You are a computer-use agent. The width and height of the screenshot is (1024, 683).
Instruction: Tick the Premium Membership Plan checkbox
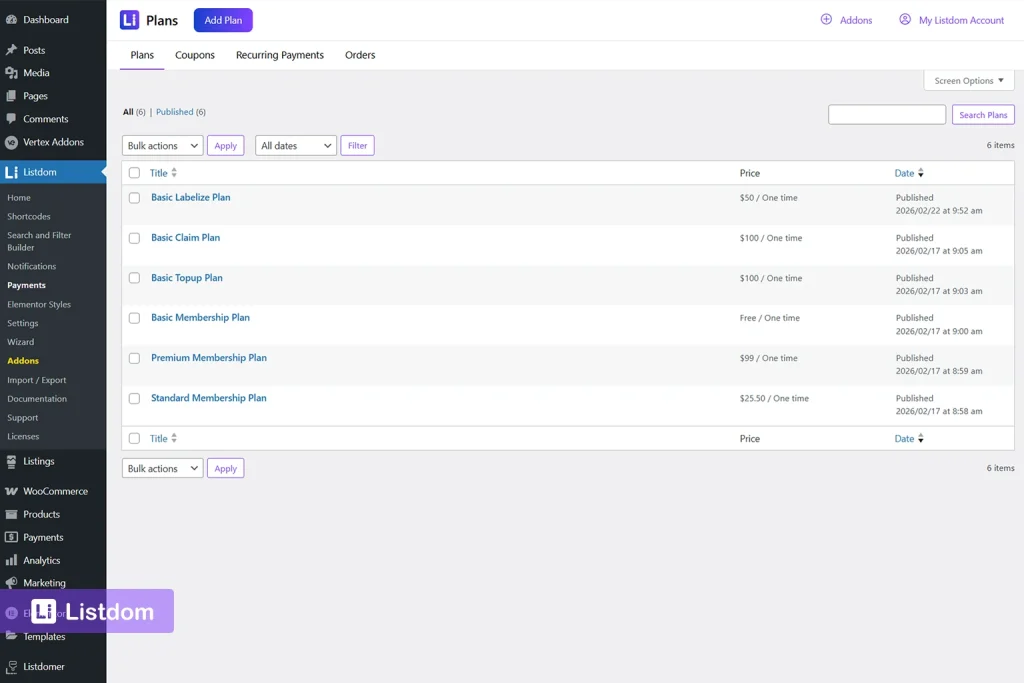(x=135, y=358)
